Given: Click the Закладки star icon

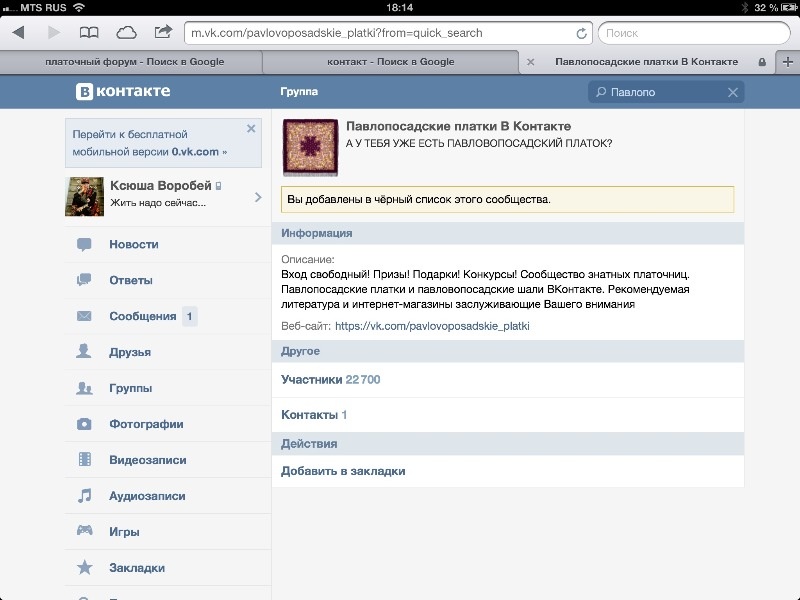Looking at the screenshot, I should pyautogui.click(x=85, y=567).
